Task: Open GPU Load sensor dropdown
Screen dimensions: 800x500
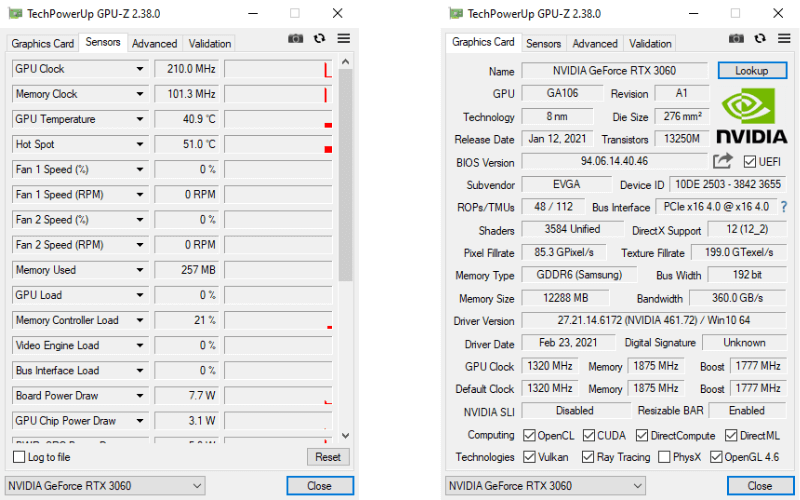Action: click(139, 295)
